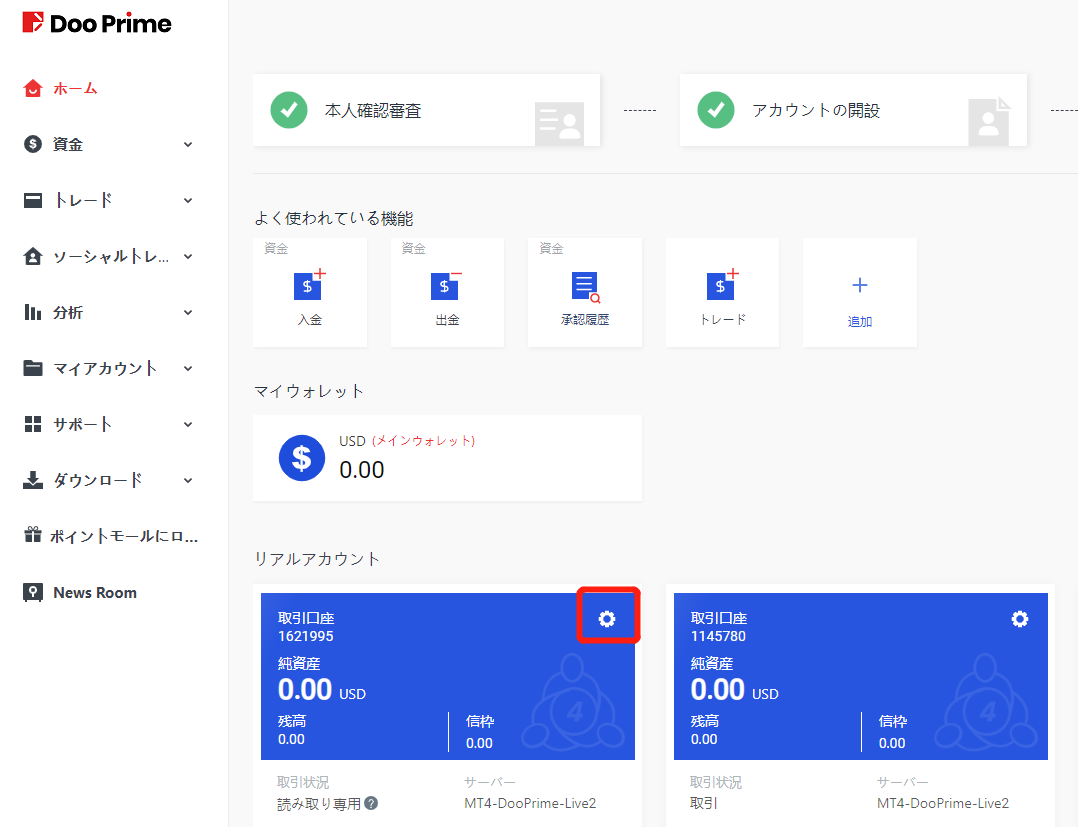Click the document icon in アカウントの開設
1078x827 pixels.
(x=990, y=122)
